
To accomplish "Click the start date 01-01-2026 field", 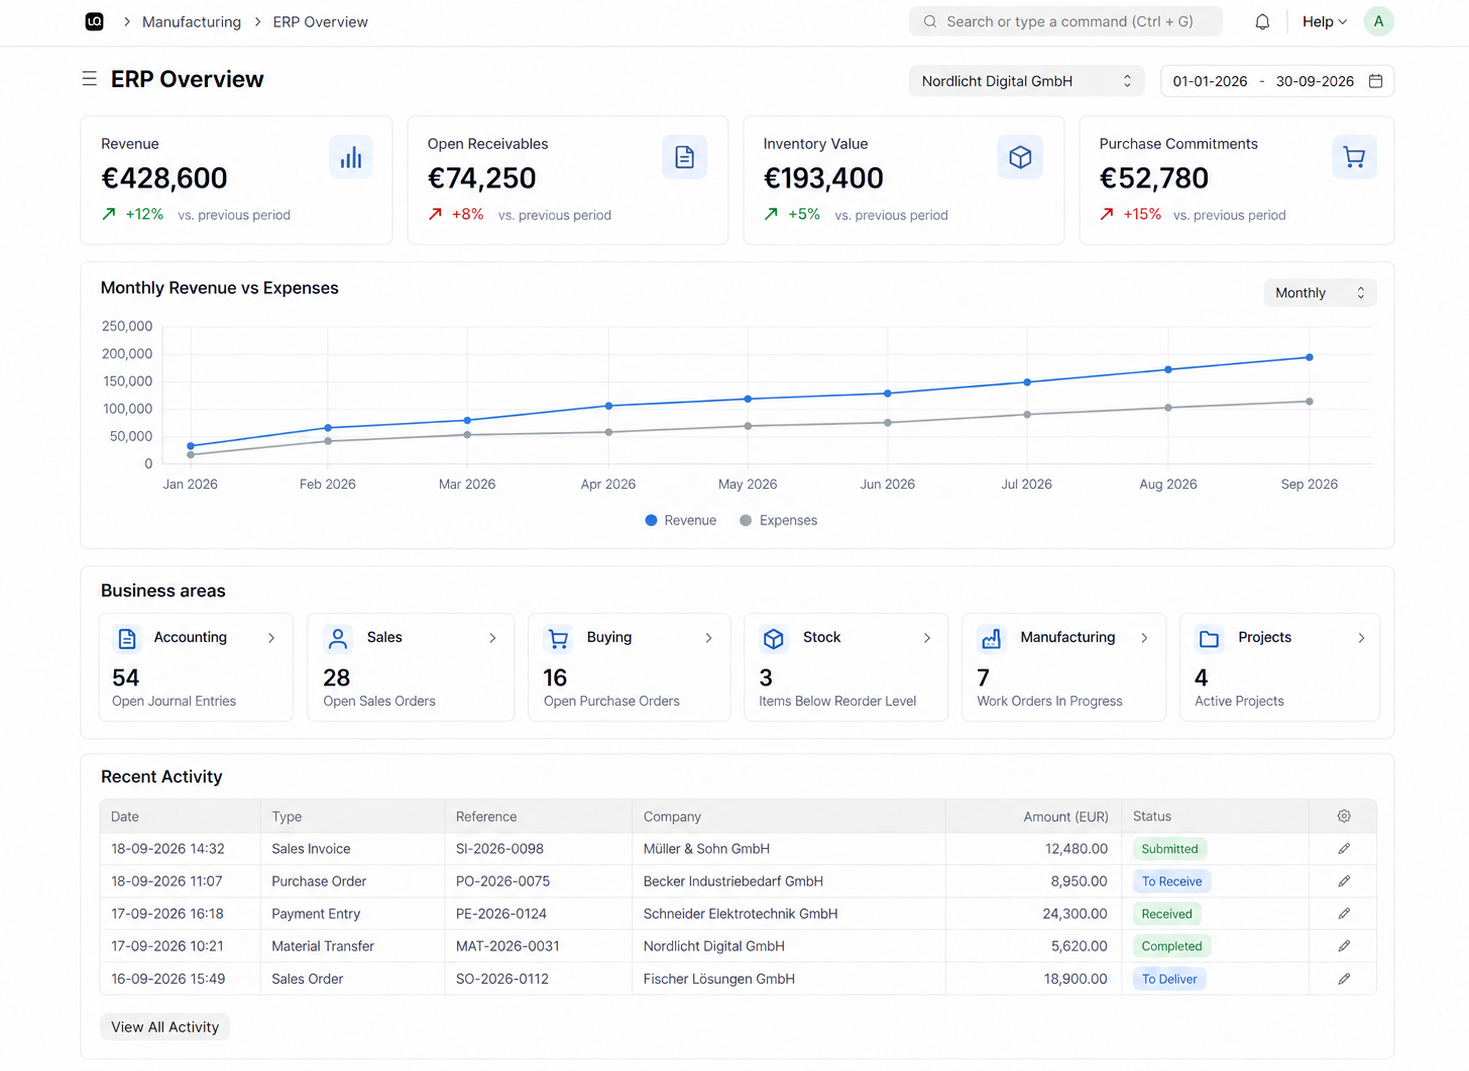I will 1210,81.
